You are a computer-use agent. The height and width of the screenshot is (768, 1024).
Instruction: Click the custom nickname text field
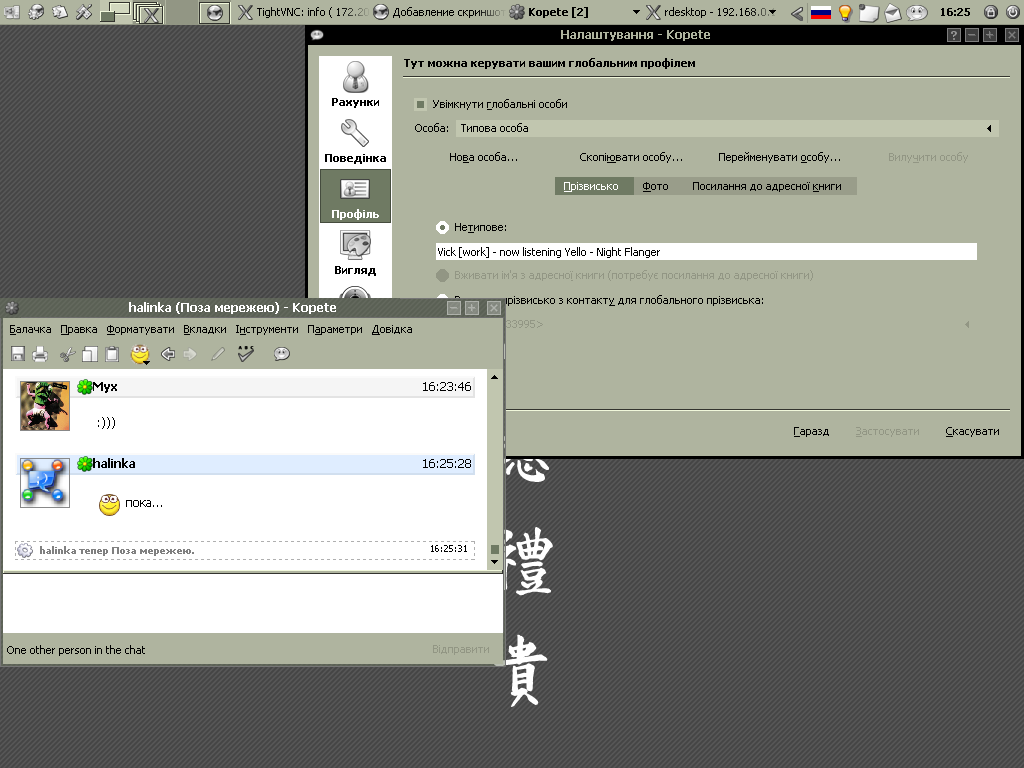tap(706, 252)
